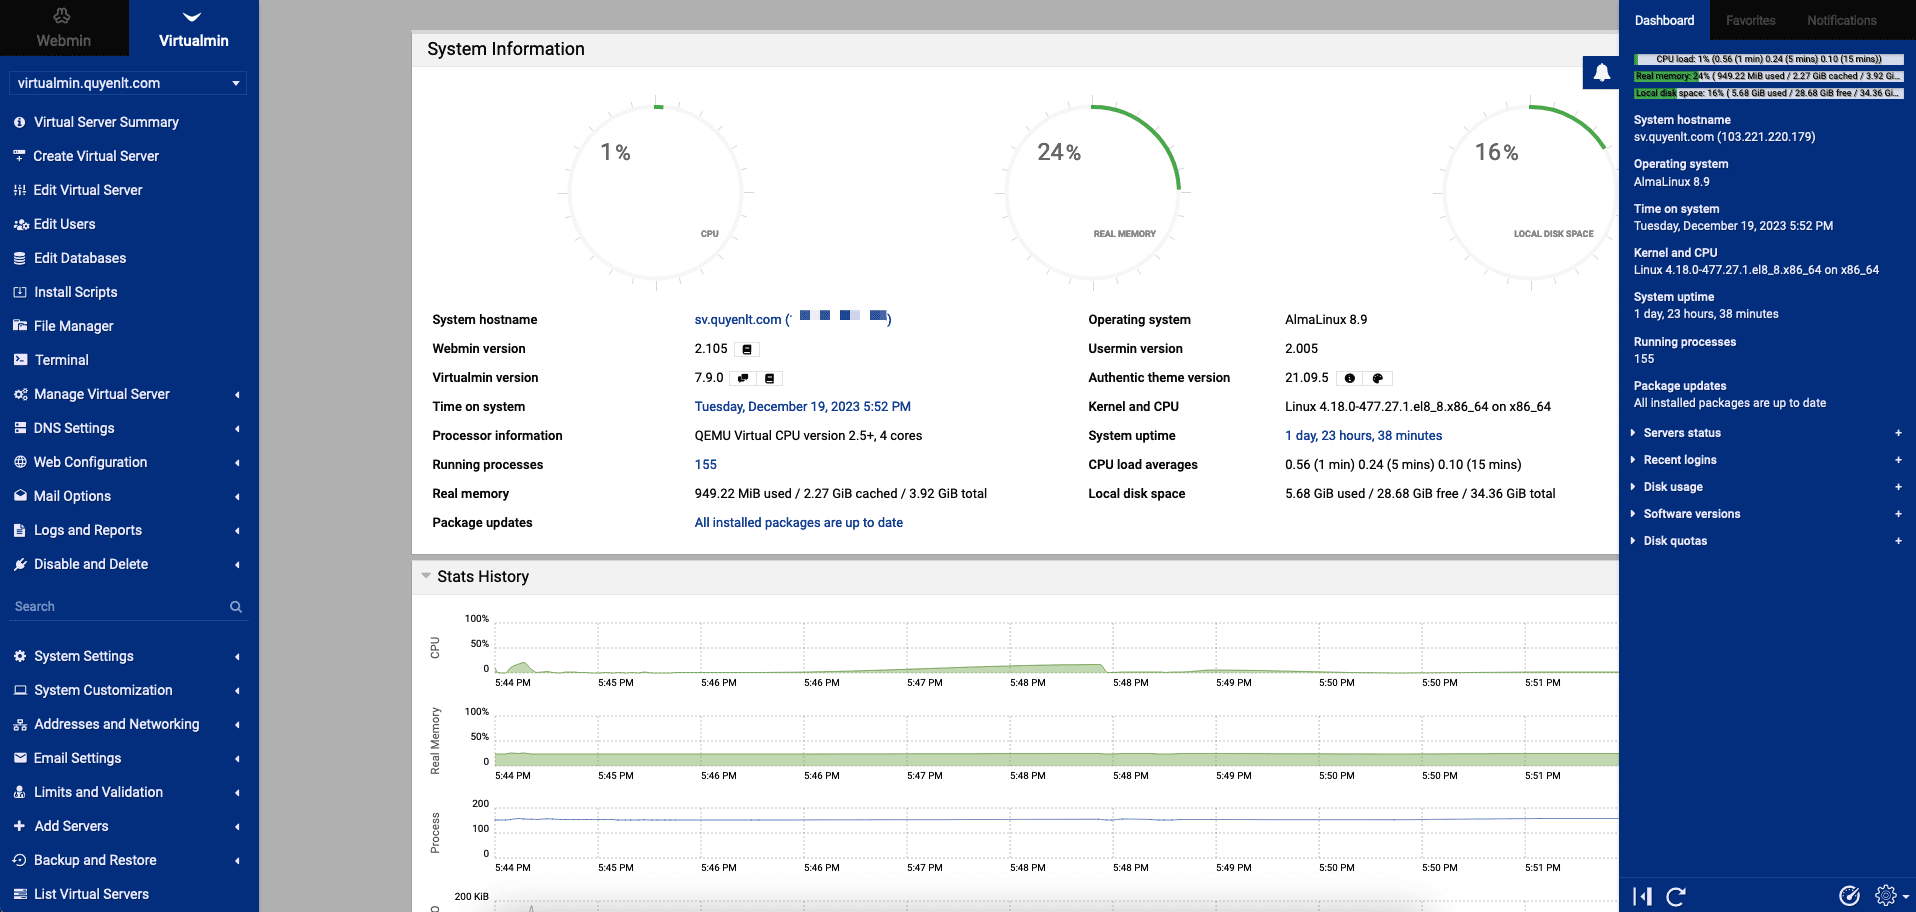Open the gear settings icon
The image size is (1916, 912).
click(x=1886, y=896)
